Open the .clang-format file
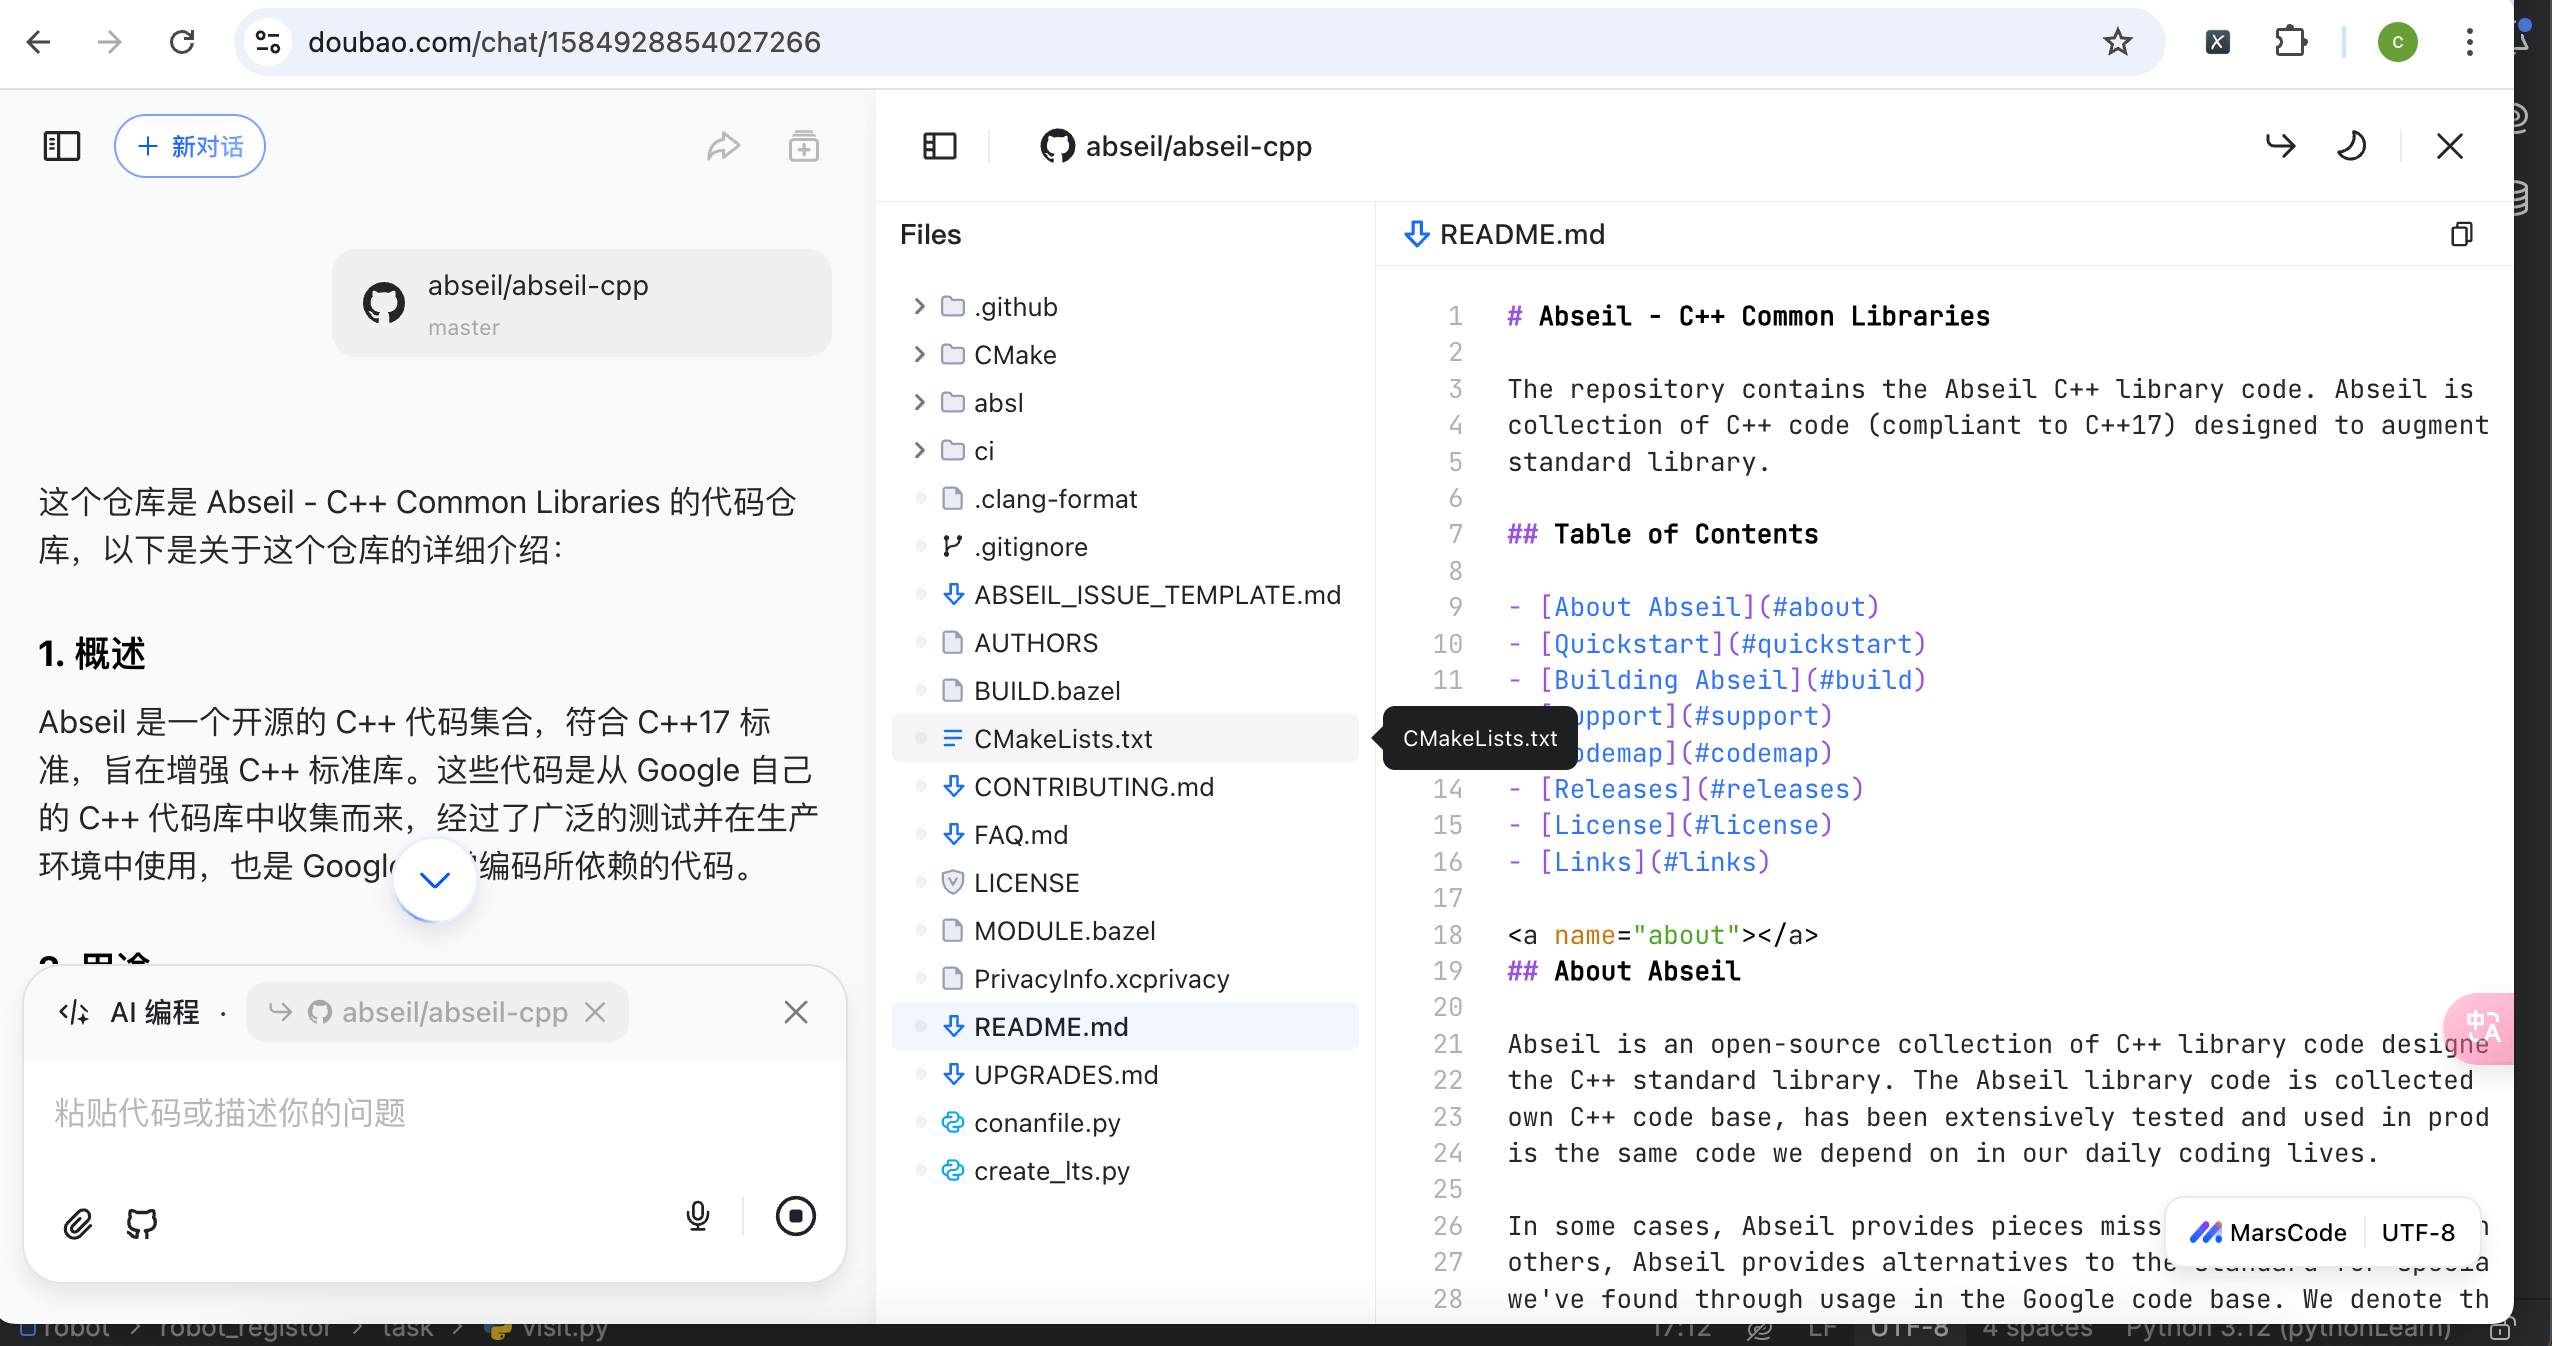 tap(1125, 498)
